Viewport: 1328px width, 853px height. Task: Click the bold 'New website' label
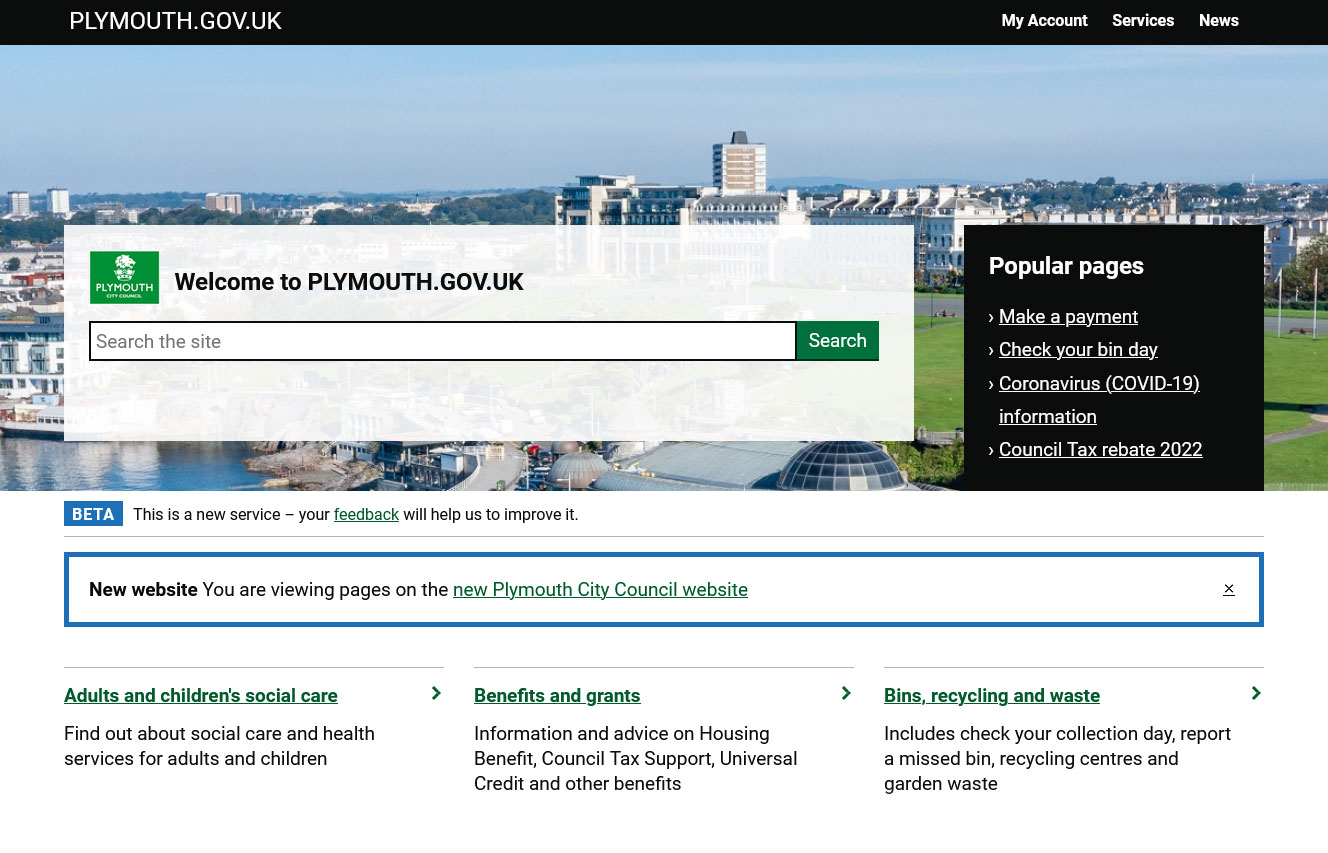pyautogui.click(x=143, y=589)
